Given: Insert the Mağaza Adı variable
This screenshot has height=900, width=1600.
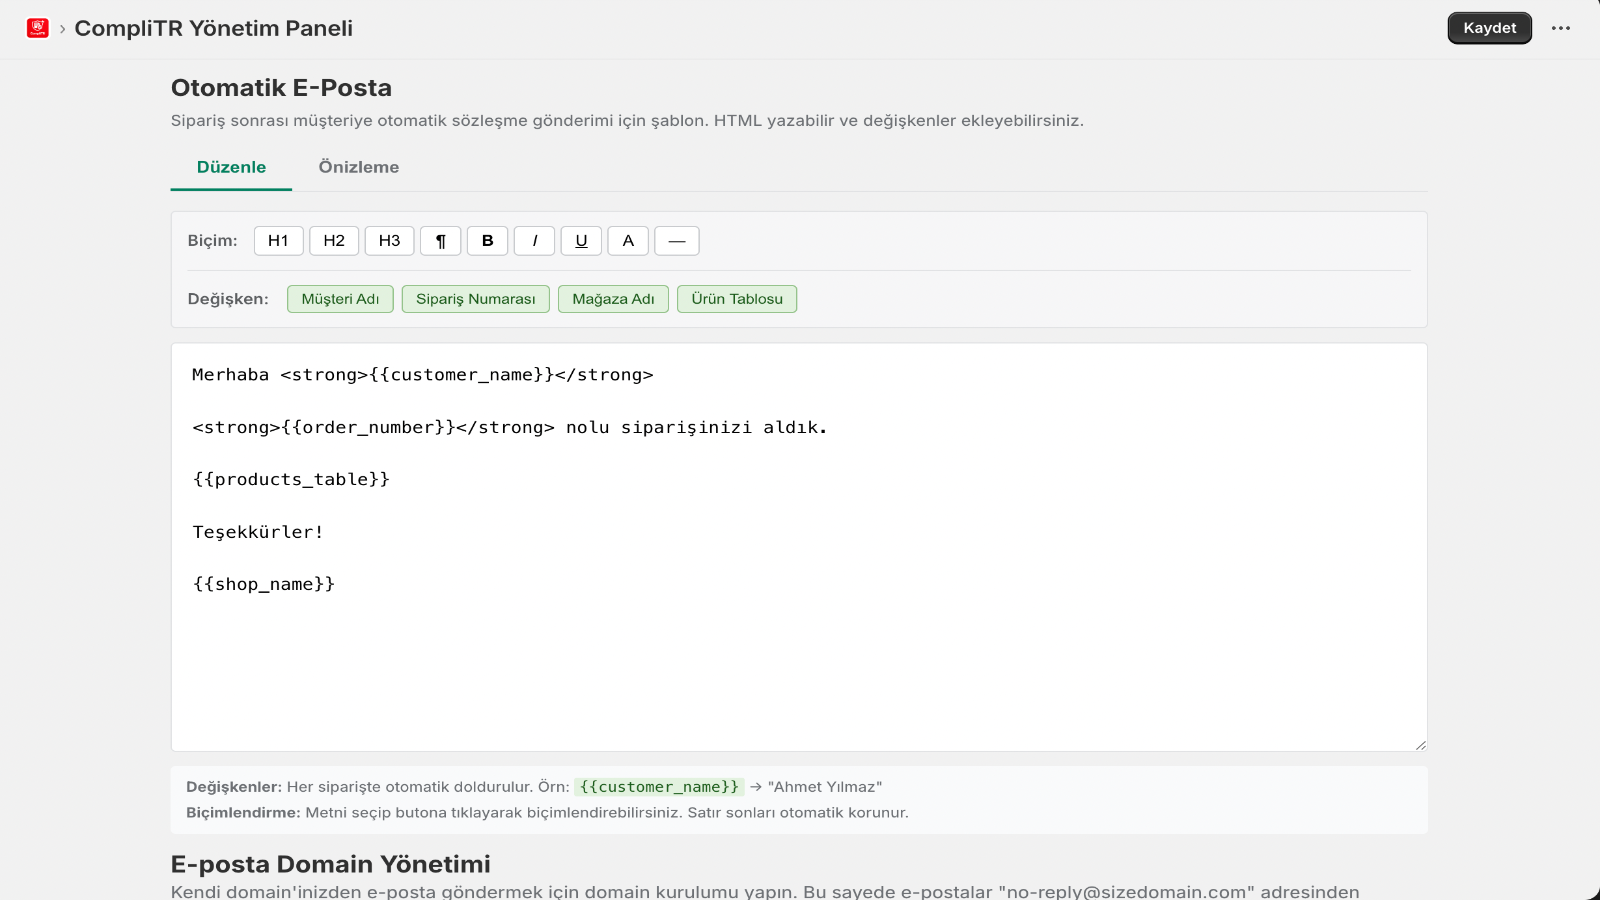Looking at the screenshot, I should [x=613, y=298].
